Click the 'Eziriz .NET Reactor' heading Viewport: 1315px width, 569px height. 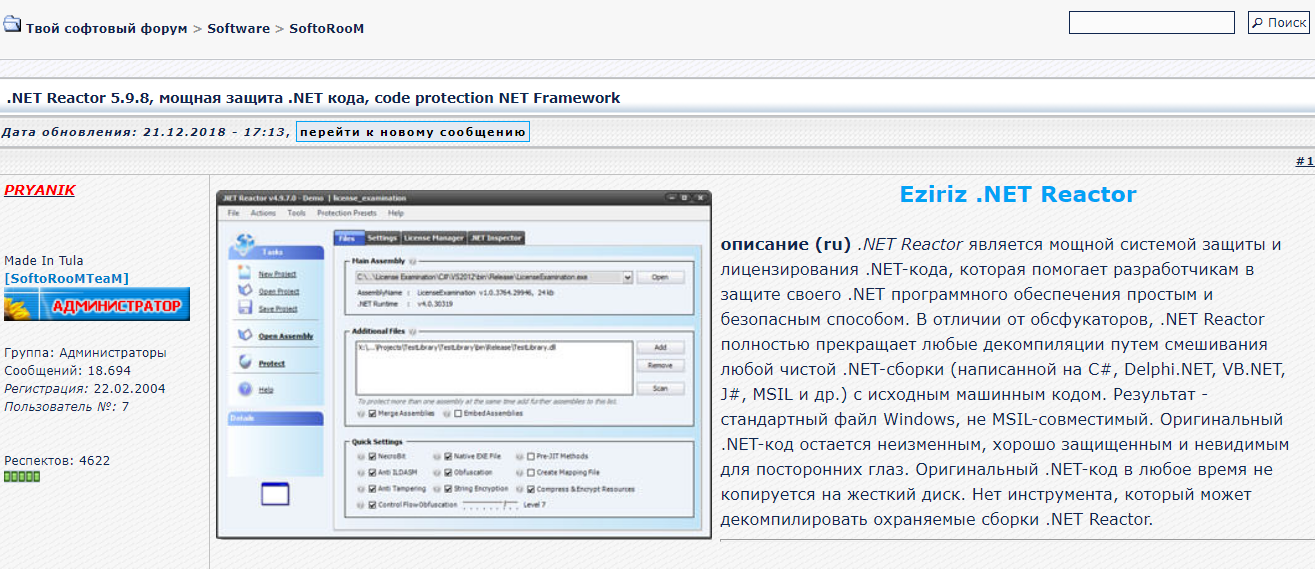click(1017, 194)
